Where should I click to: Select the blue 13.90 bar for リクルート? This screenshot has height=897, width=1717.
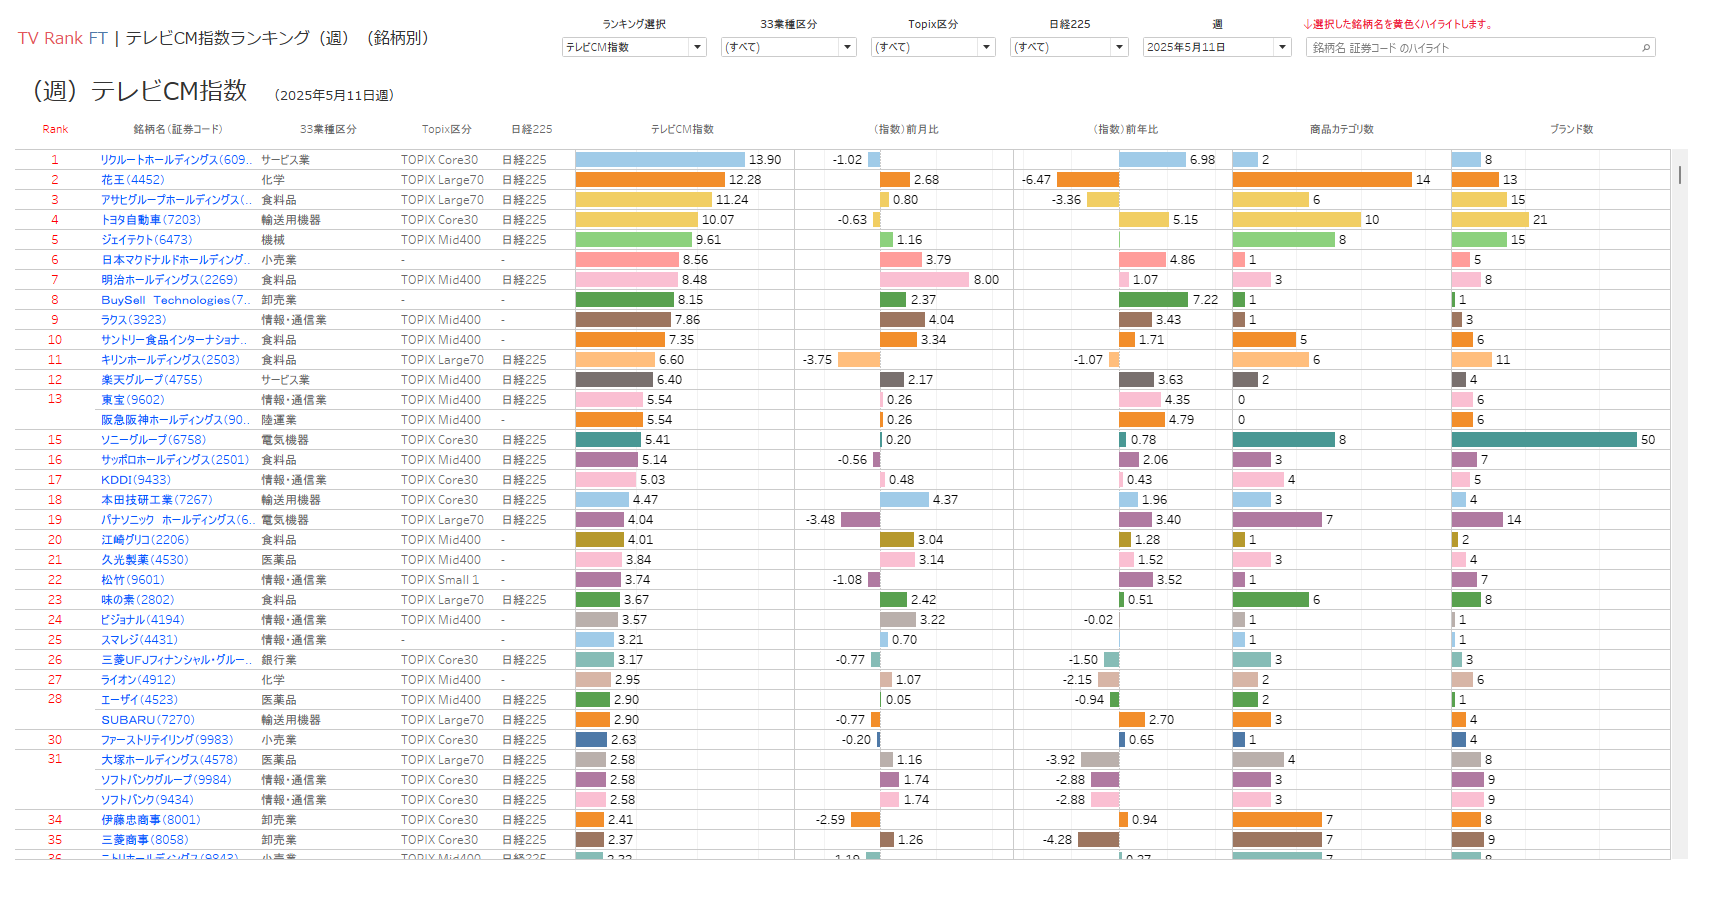[x=660, y=160]
